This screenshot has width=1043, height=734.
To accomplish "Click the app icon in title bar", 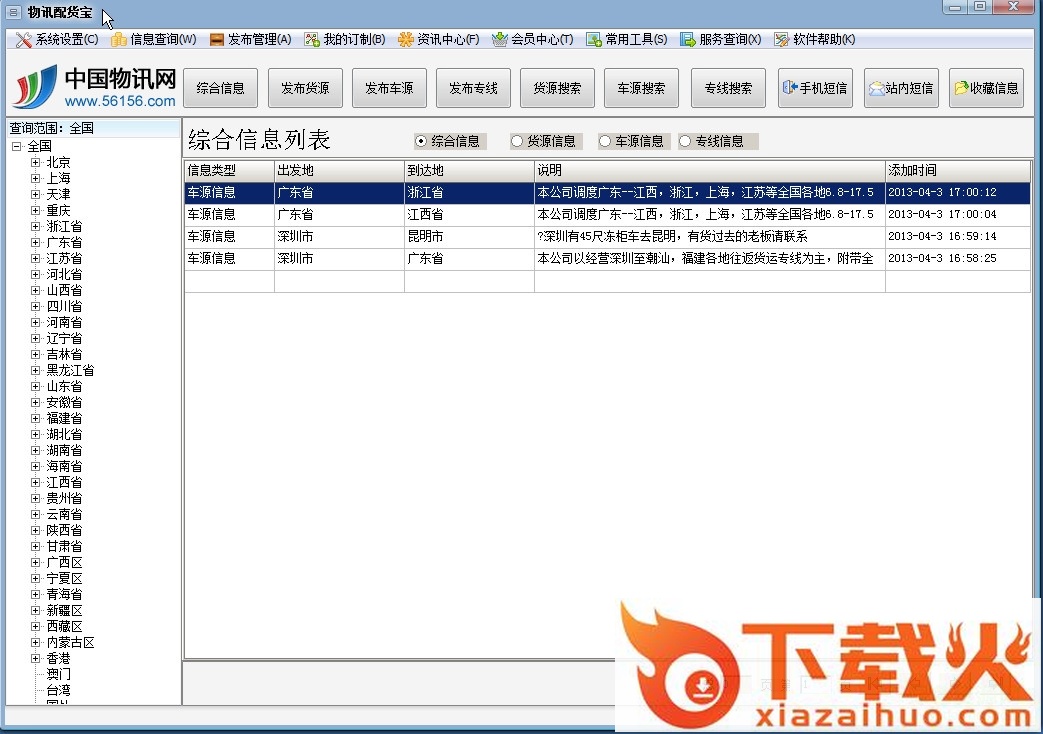I will pos(13,12).
